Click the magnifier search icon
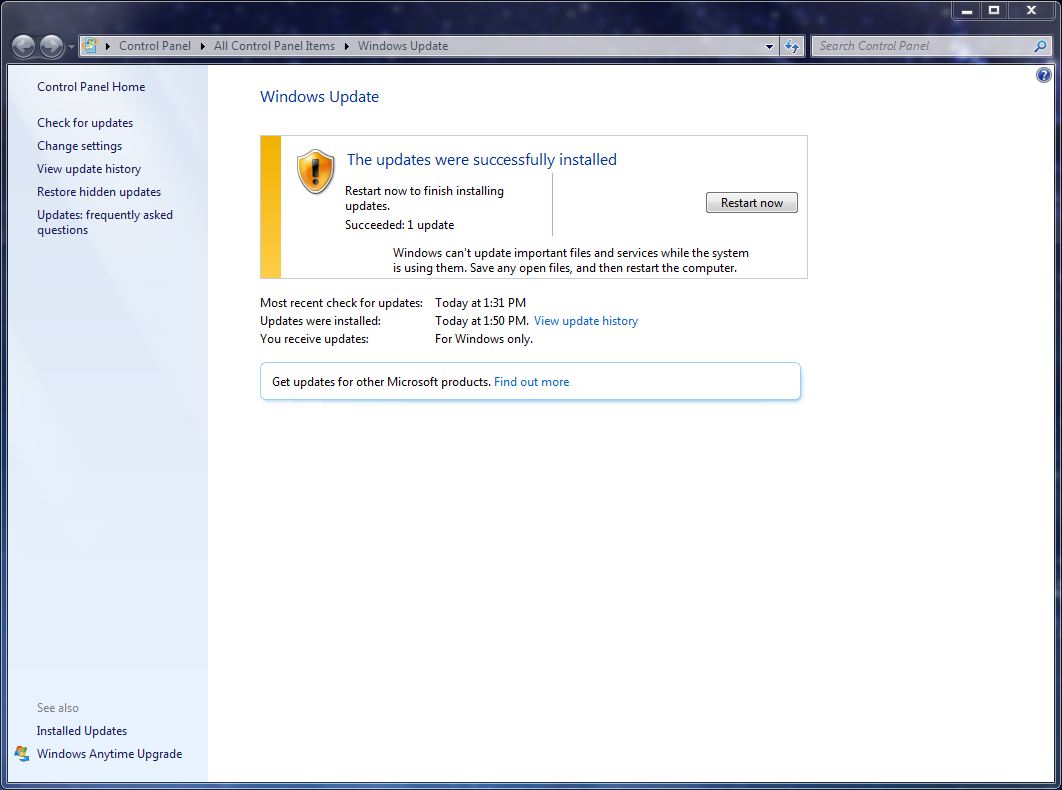 coord(1040,46)
